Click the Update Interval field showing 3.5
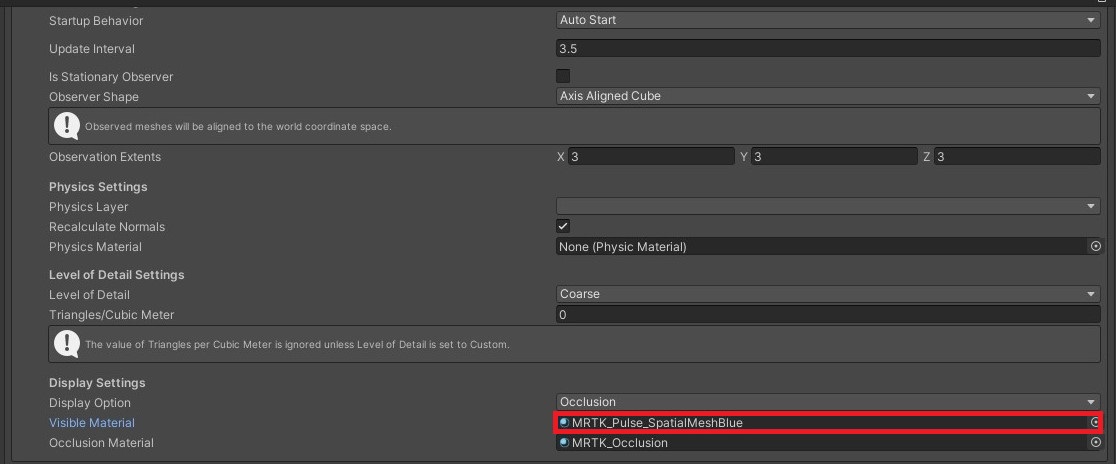 pos(828,48)
